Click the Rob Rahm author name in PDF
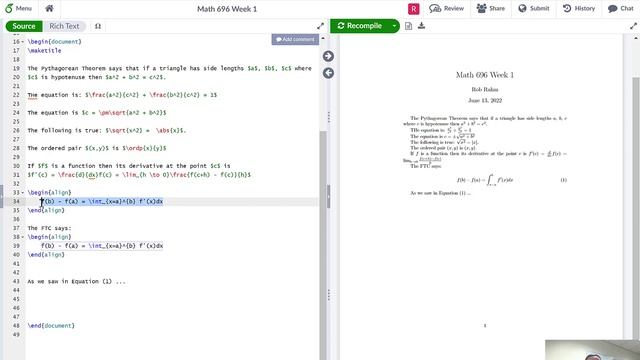The width and height of the screenshot is (640, 360). (485, 89)
